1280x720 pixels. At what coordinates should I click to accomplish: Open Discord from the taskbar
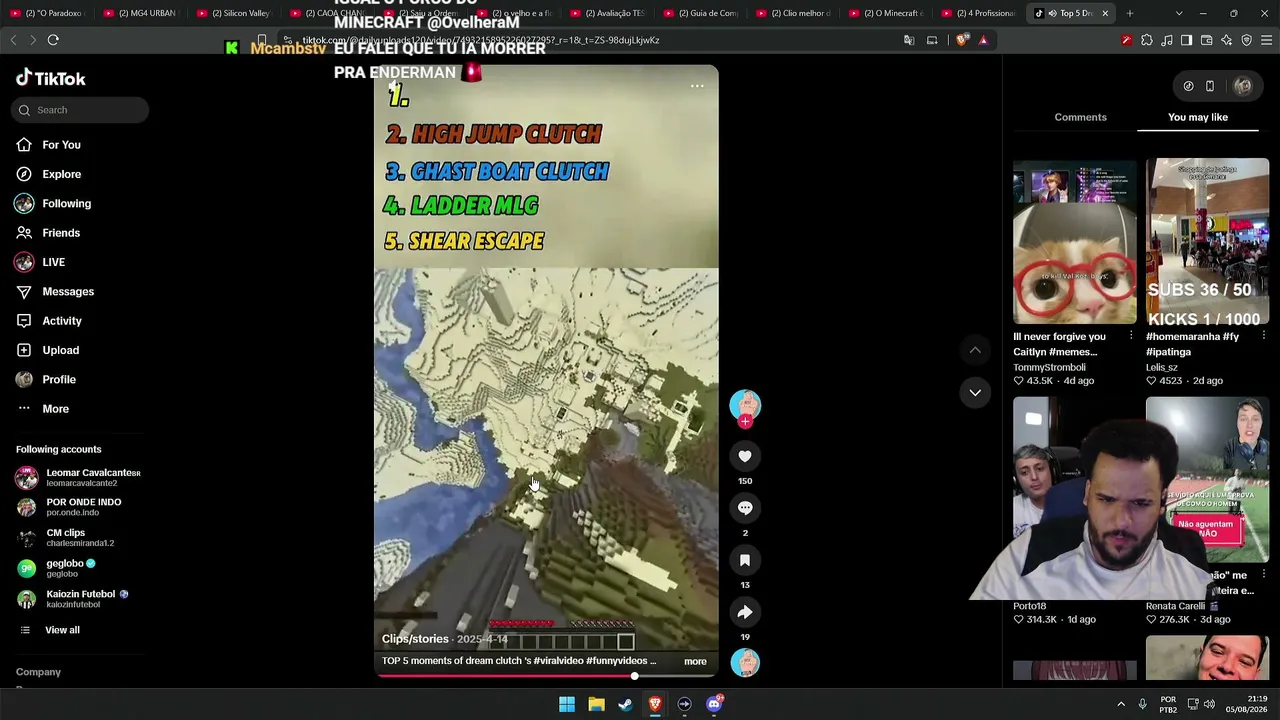(714, 704)
